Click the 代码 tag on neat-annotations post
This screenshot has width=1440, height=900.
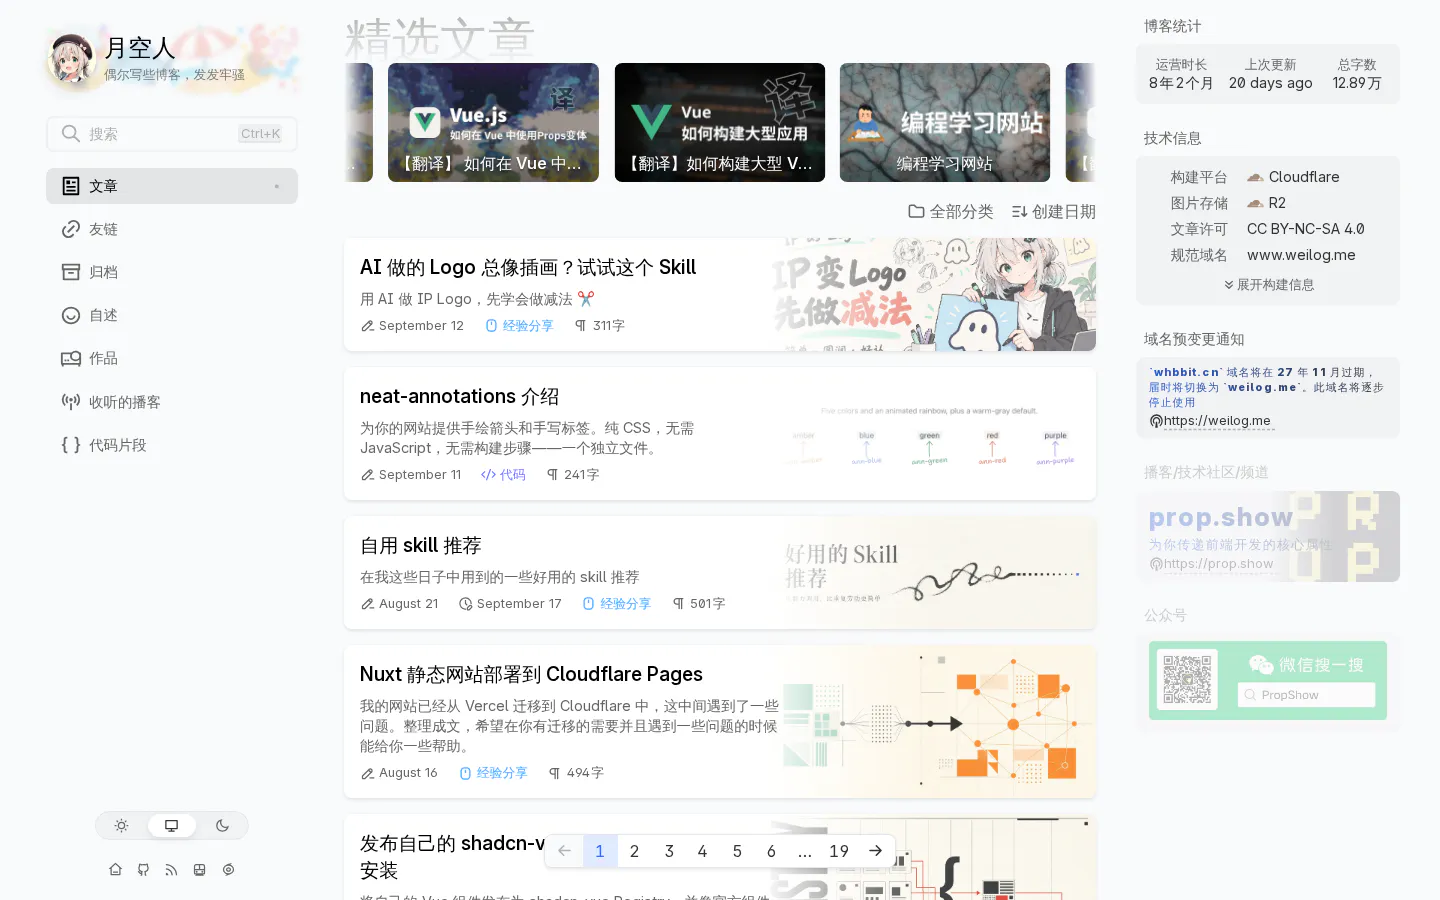coord(503,475)
